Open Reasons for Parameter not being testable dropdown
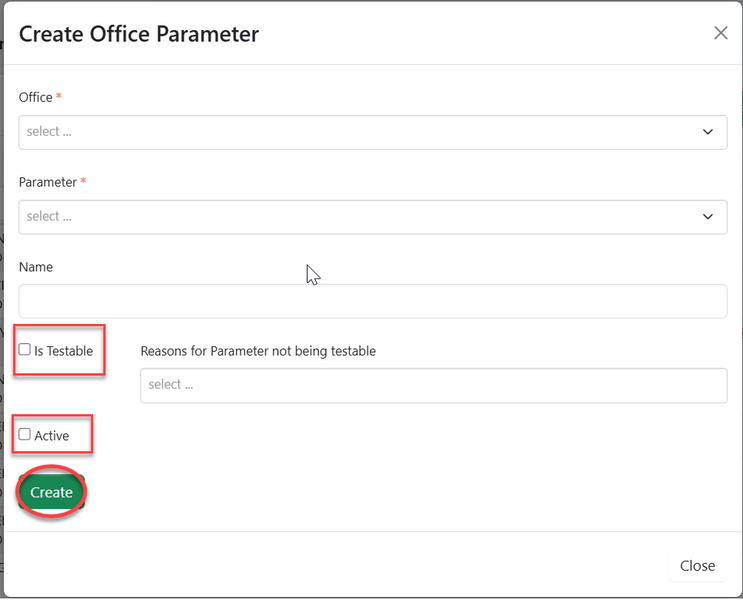 click(x=433, y=385)
